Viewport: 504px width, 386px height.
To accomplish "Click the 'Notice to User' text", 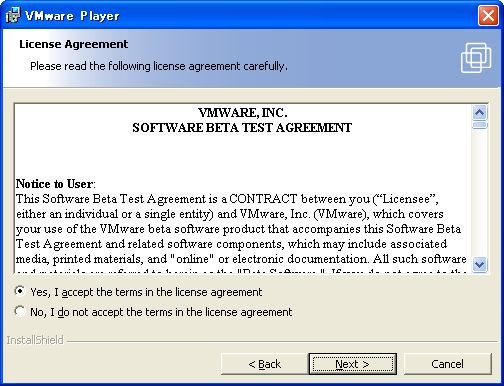I will pyautogui.click(x=55, y=184).
